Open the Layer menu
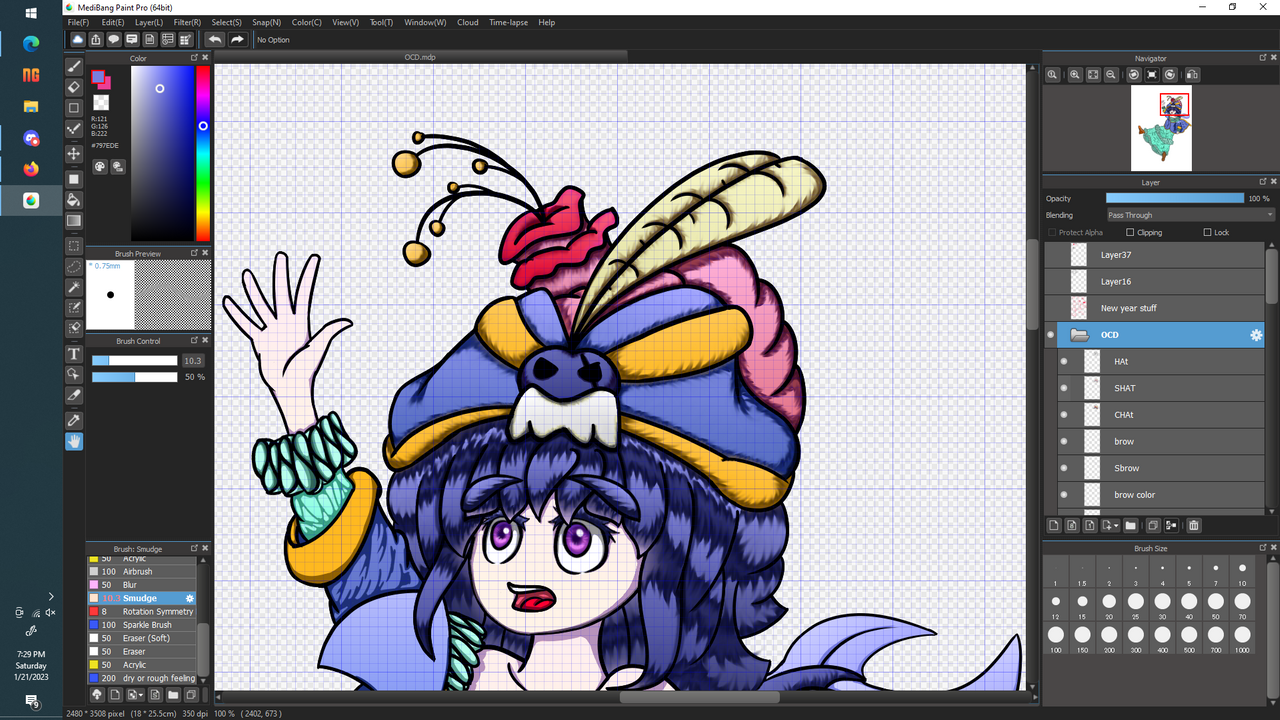 tap(149, 22)
